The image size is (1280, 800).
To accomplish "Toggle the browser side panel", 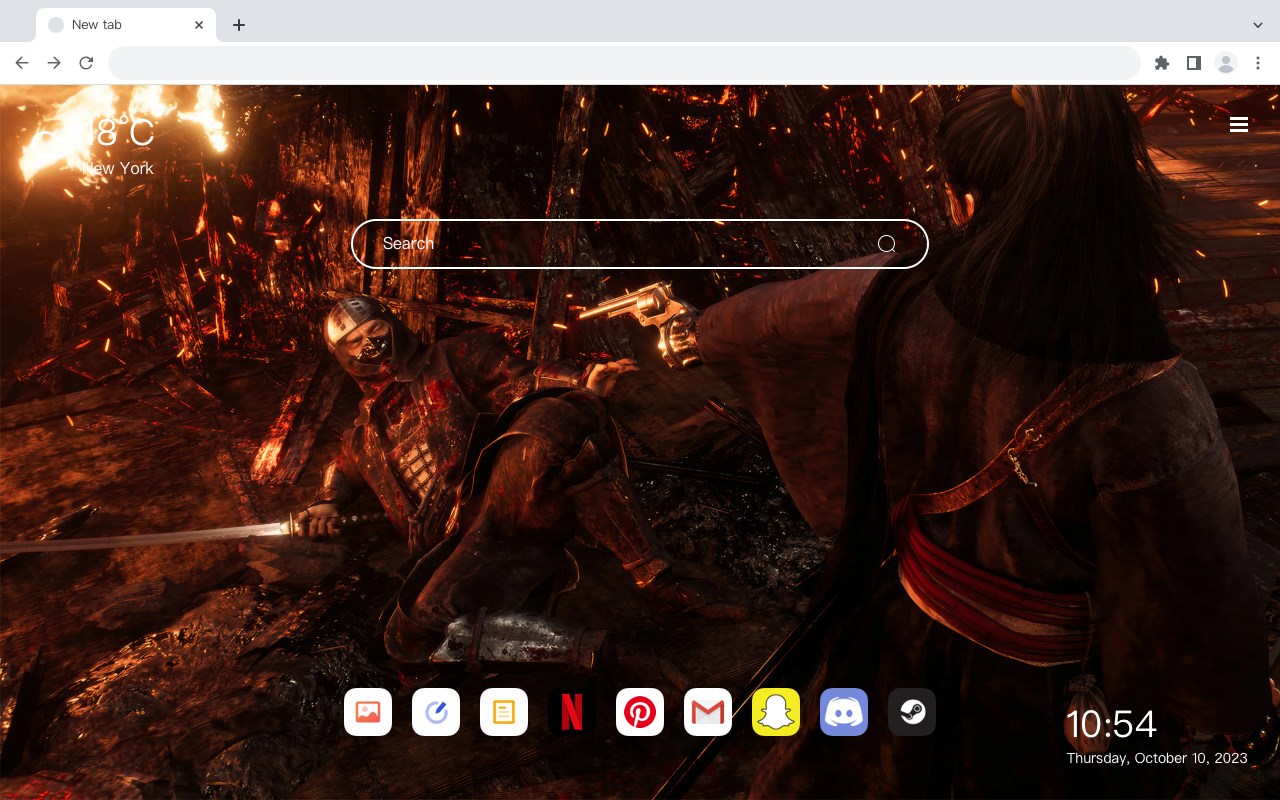I will [x=1193, y=63].
